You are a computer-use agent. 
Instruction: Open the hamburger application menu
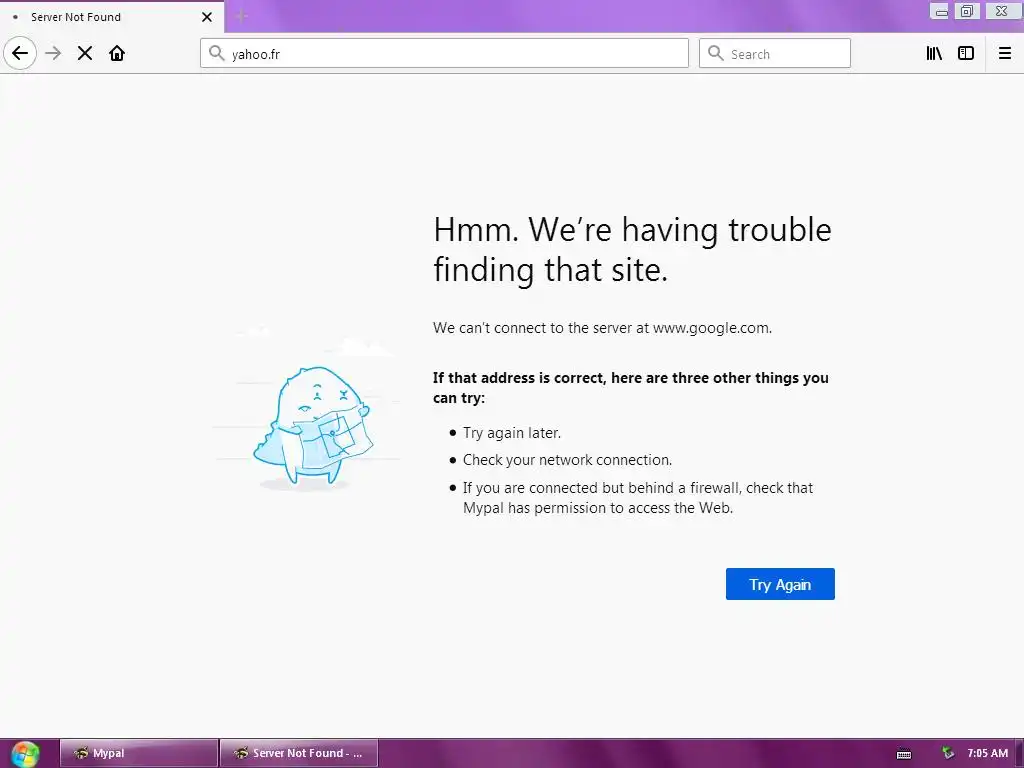pos(1005,53)
